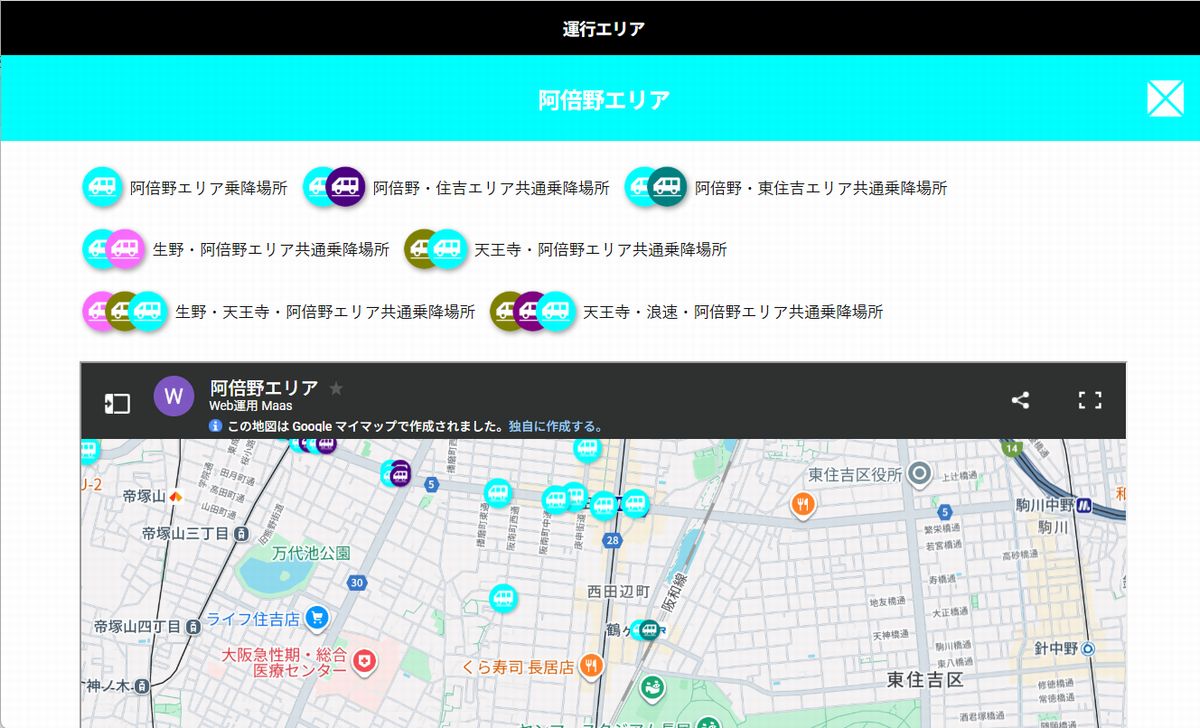Select the 針中野 station marker
Image resolution: width=1200 pixels, height=728 pixels.
(x=1088, y=649)
